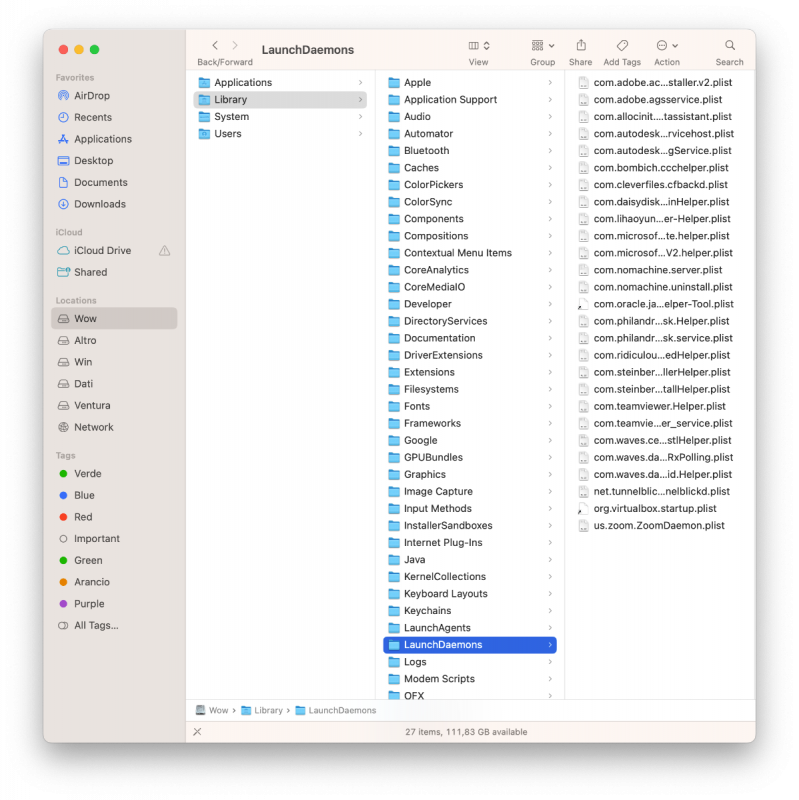
Task: Select the System folder in first column
Action: point(280,117)
